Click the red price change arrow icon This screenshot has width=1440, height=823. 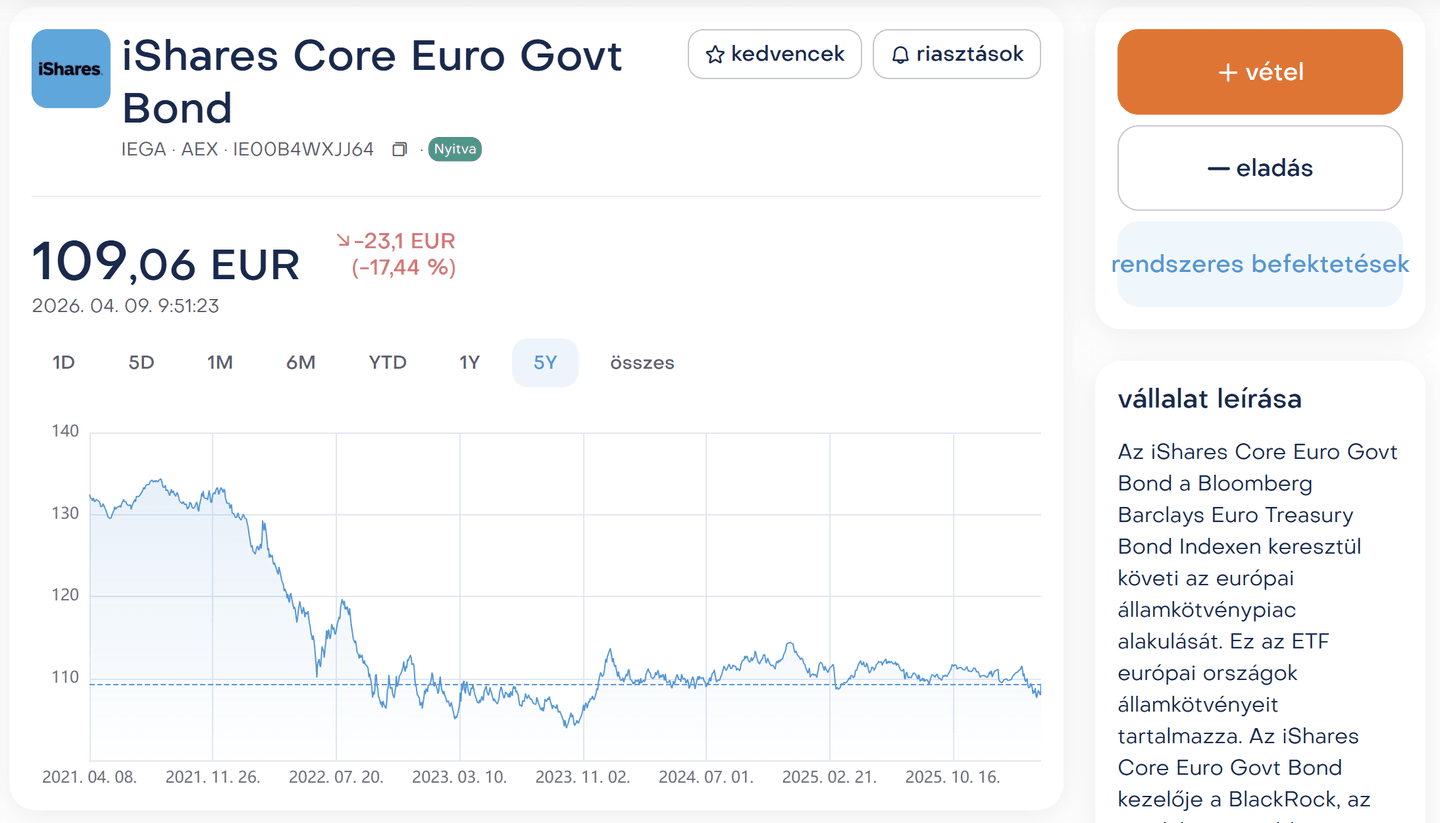(x=343, y=241)
